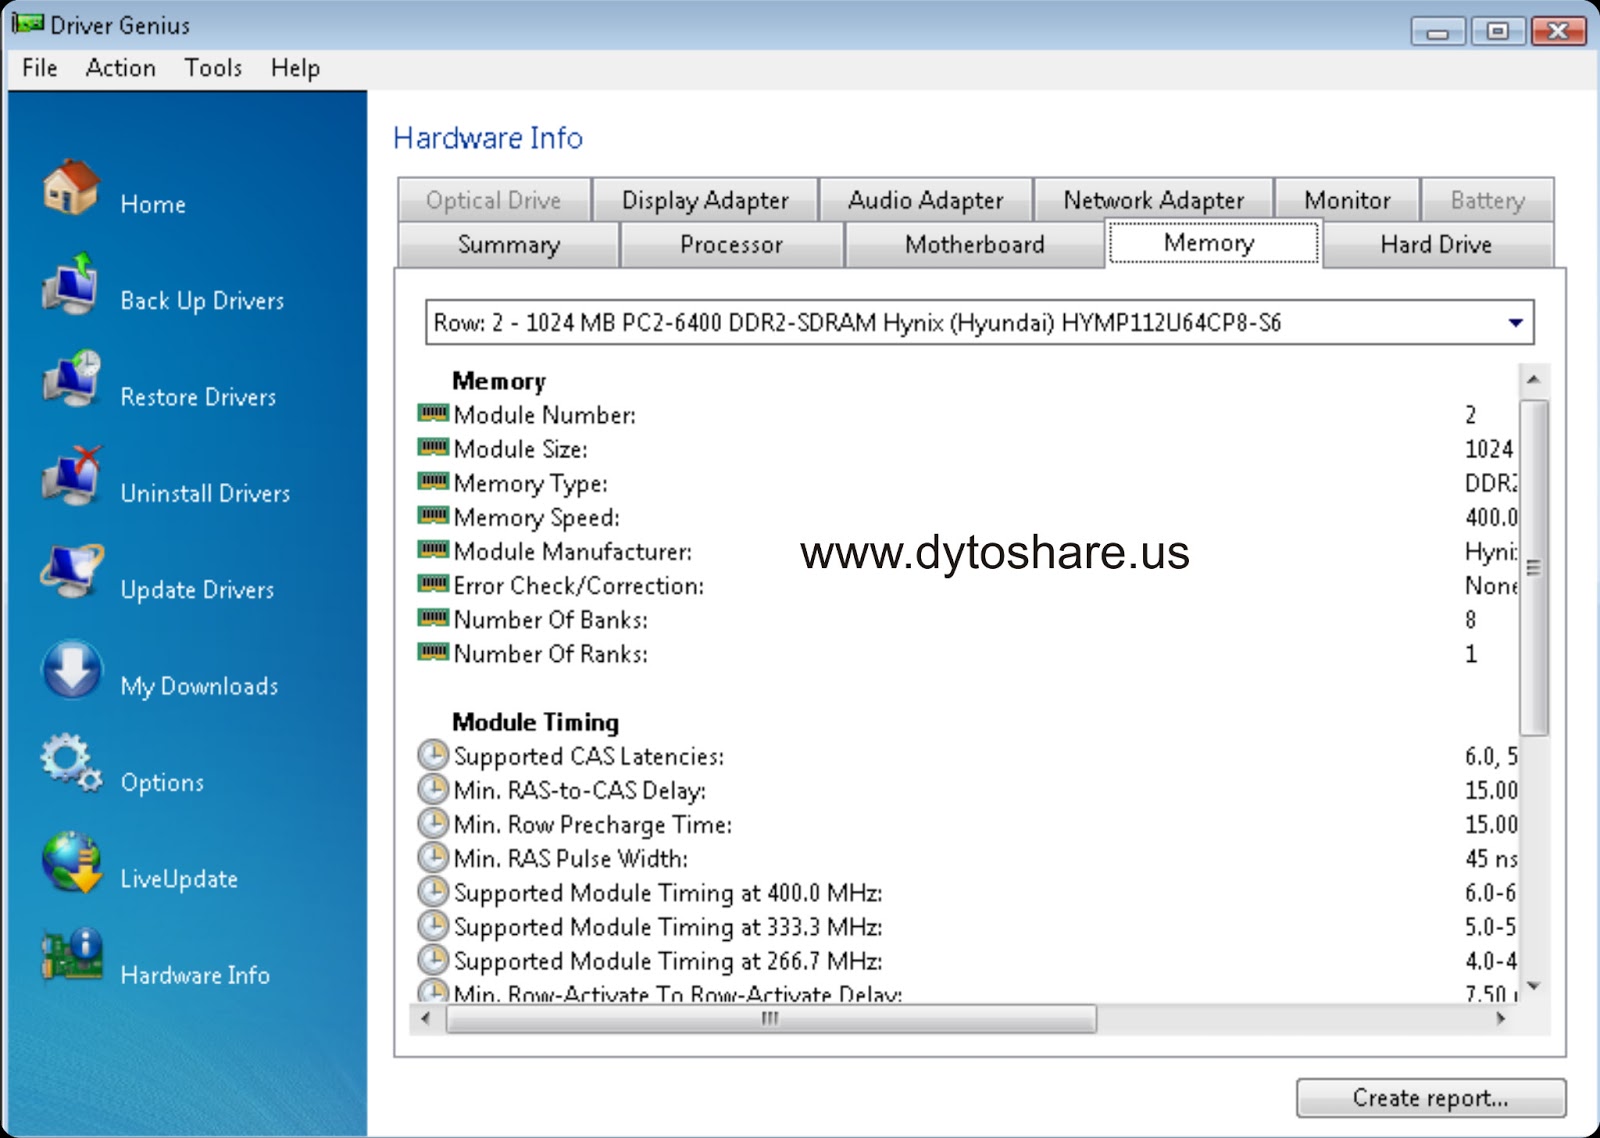1600x1138 pixels.
Task: Click the Back Up Drivers monitor icon
Action: coord(70,285)
